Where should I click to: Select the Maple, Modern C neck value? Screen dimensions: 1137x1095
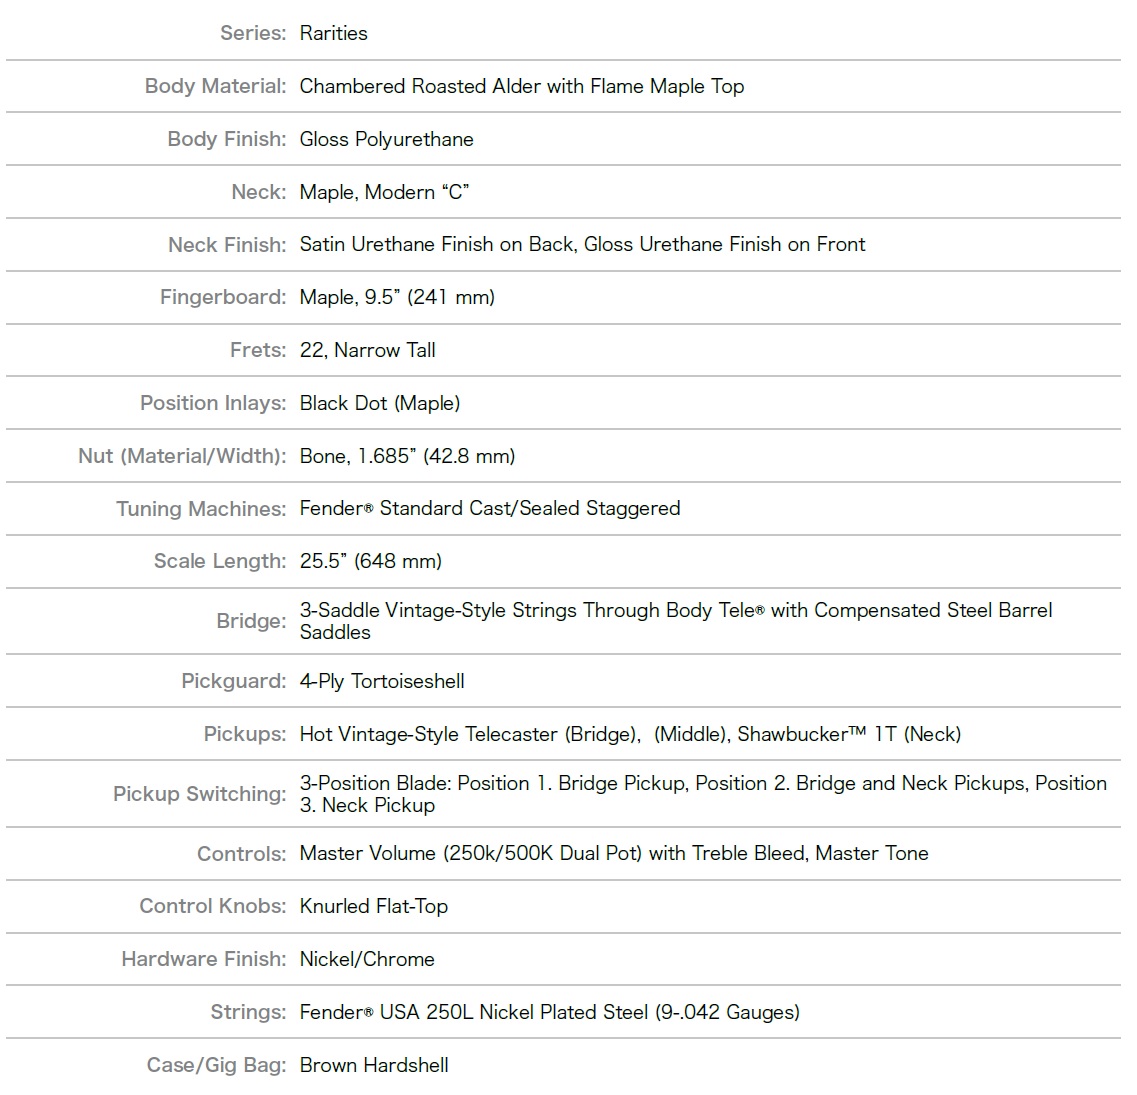tap(384, 192)
